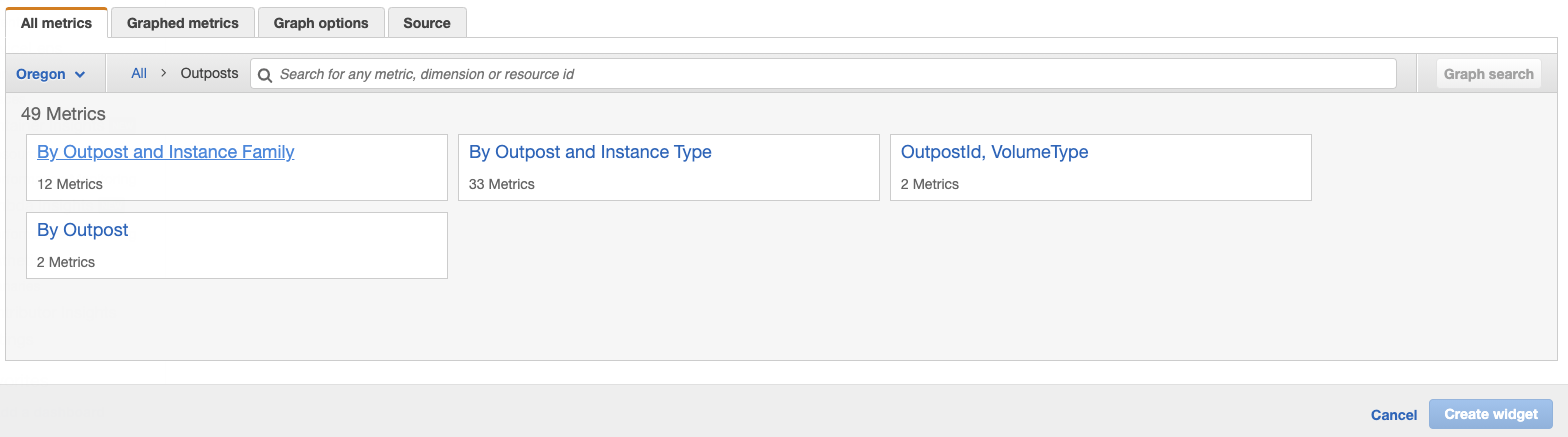Select the Graph options tab
Screen dimensions: 1568x437
click(321, 23)
